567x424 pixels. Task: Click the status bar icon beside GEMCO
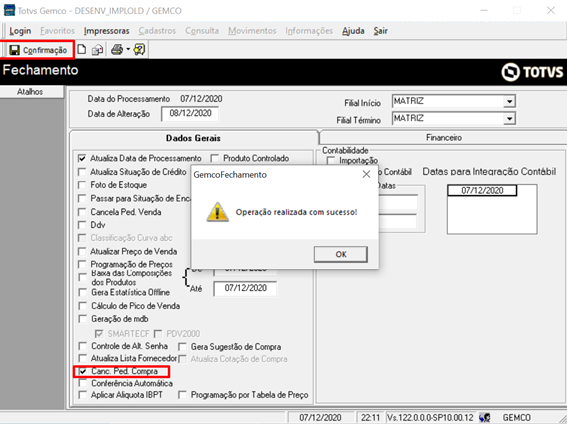(485, 417)
